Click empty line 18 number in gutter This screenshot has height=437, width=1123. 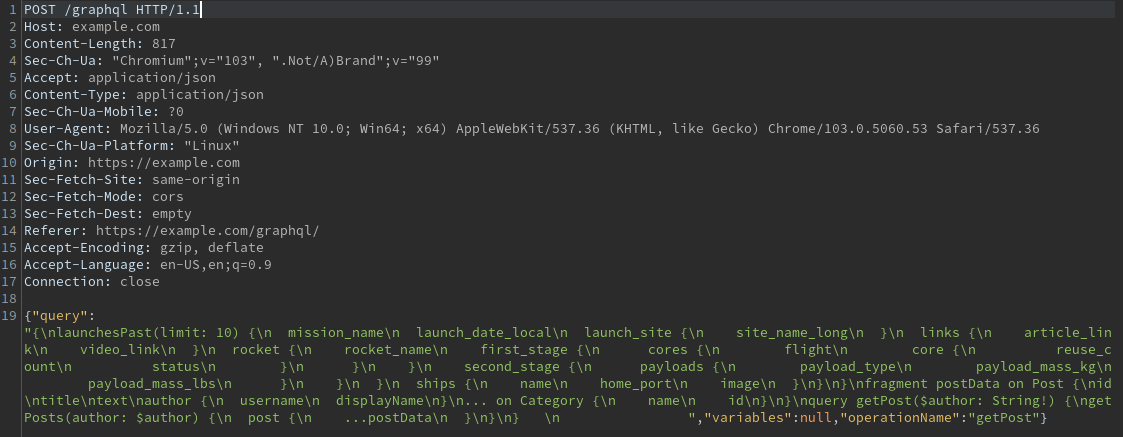point(9,299)
